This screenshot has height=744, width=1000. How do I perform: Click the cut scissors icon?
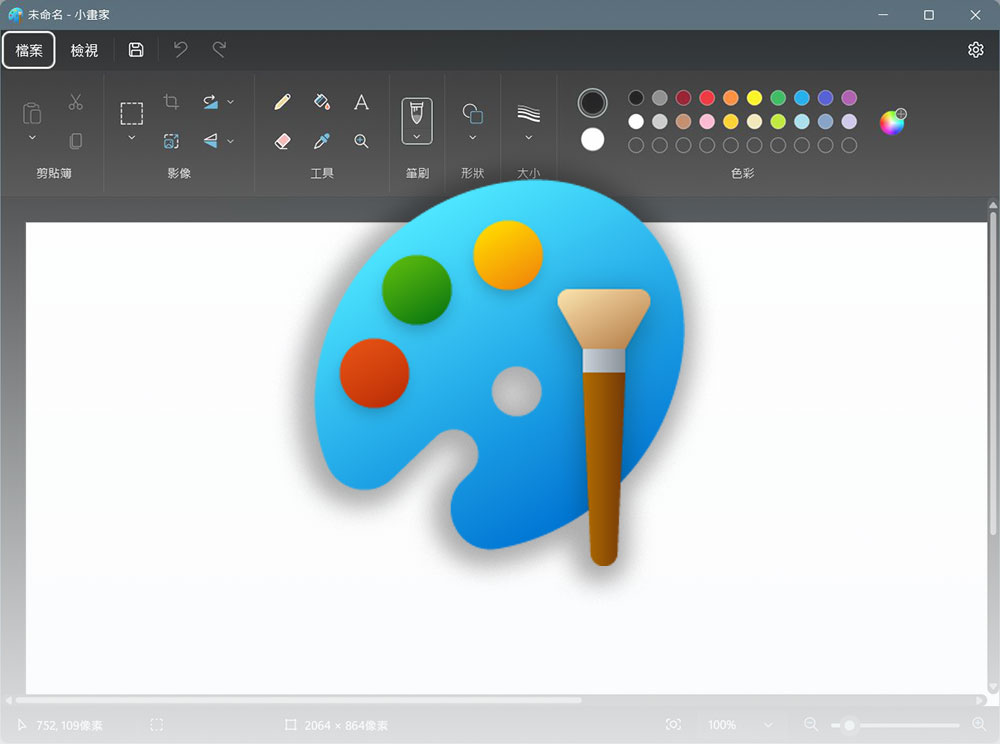tap(75, 102)
